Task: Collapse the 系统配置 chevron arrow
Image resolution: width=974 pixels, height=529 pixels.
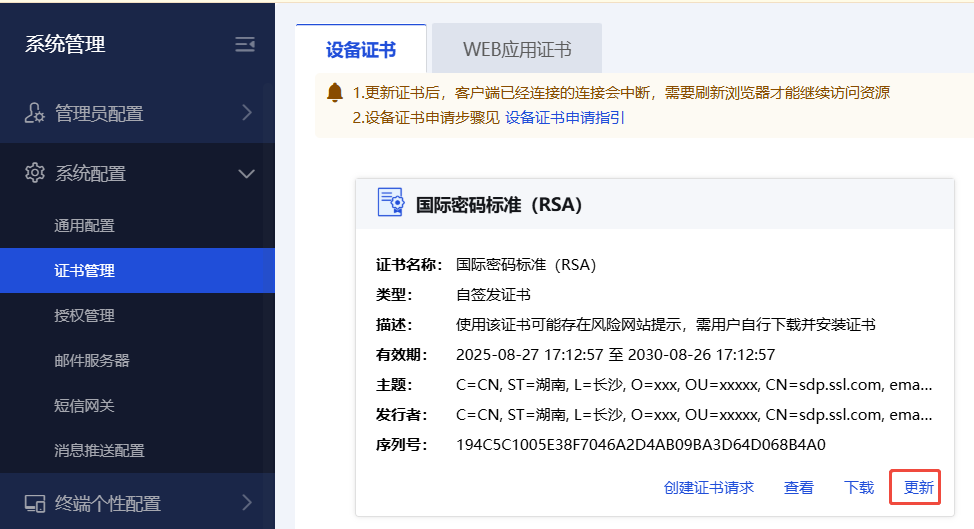Action: (x=247, y=174)
